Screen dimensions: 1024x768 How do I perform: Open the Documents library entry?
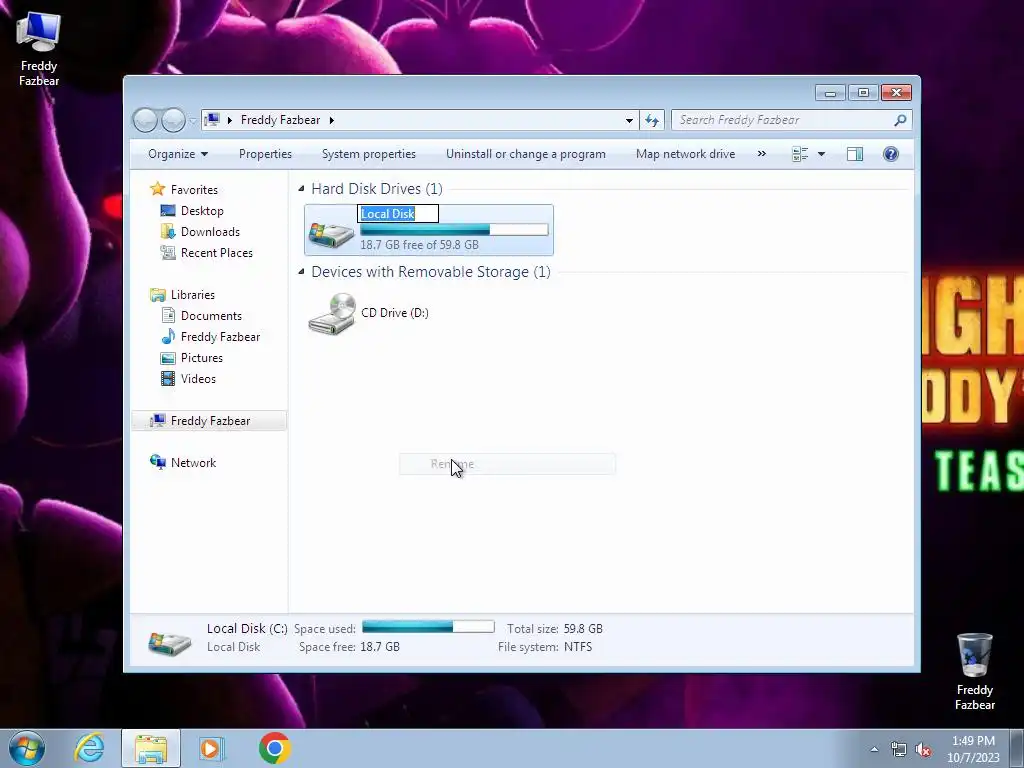(x=211, y=315)
